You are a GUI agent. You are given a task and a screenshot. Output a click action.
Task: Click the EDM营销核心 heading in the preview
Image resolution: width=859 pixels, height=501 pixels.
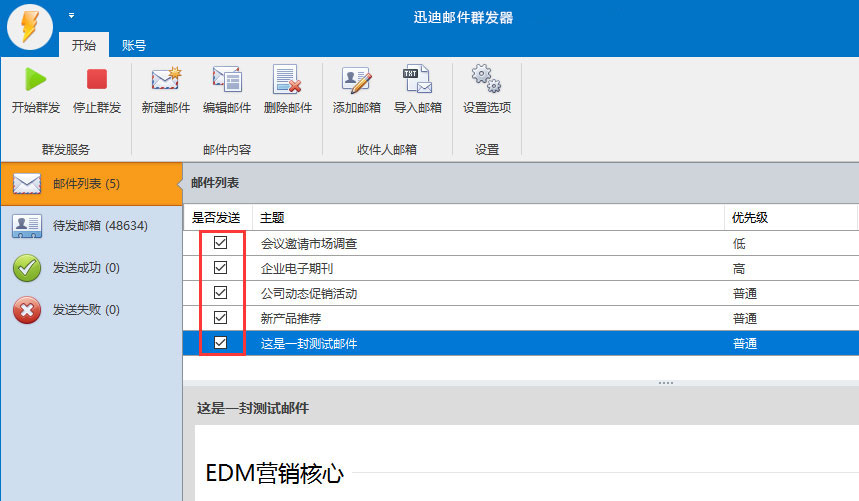[274, 474]
